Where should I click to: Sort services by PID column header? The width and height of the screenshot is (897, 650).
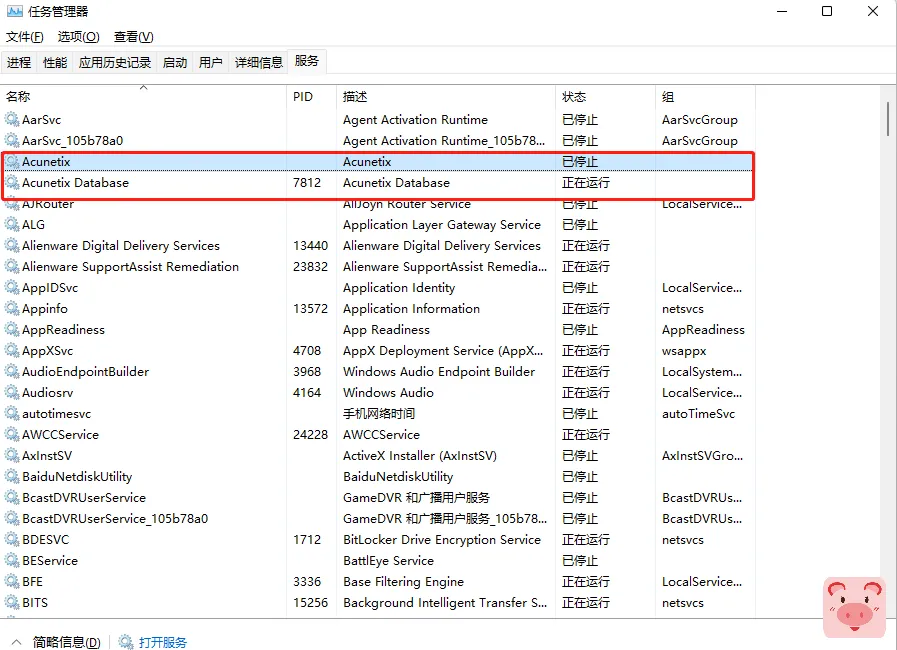pos(311,96)
